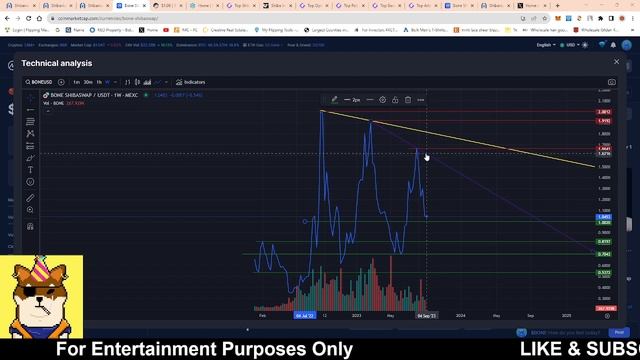
Task: Select the ruler measure tool
Action: (30, 198)
